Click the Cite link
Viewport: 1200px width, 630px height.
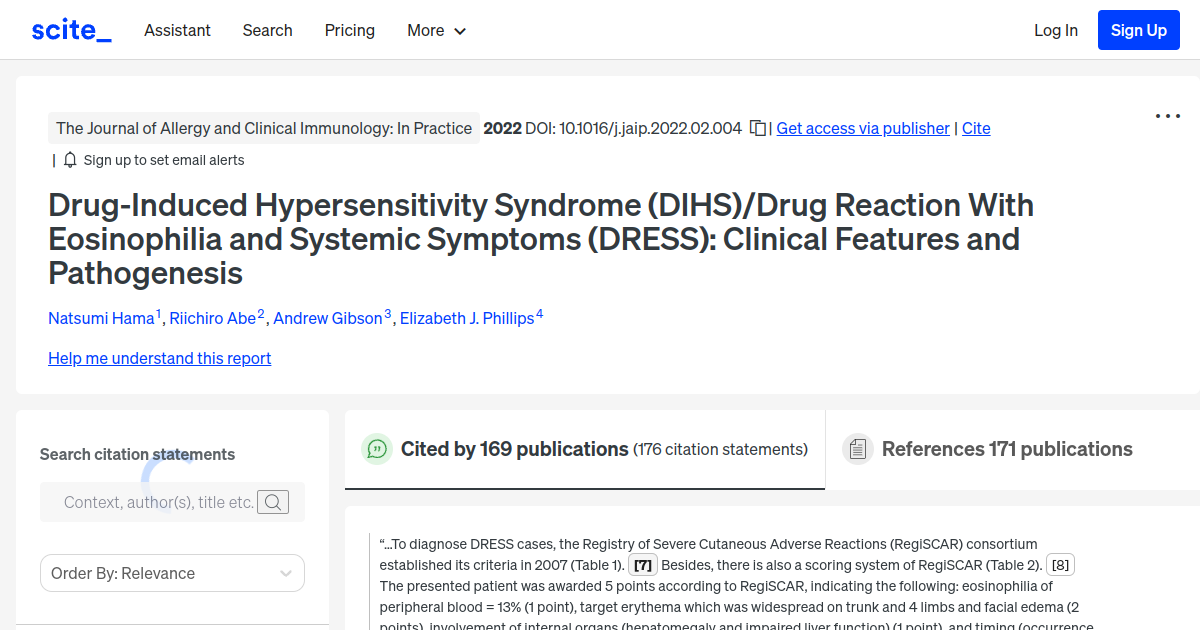(976, 128)
